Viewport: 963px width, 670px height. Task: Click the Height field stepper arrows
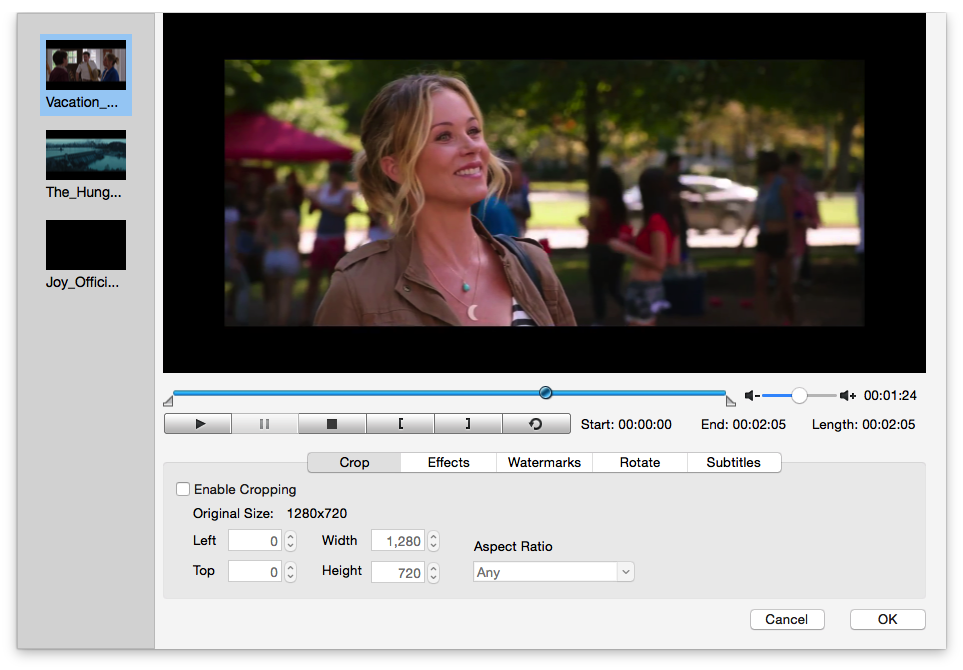click(434, 572)
